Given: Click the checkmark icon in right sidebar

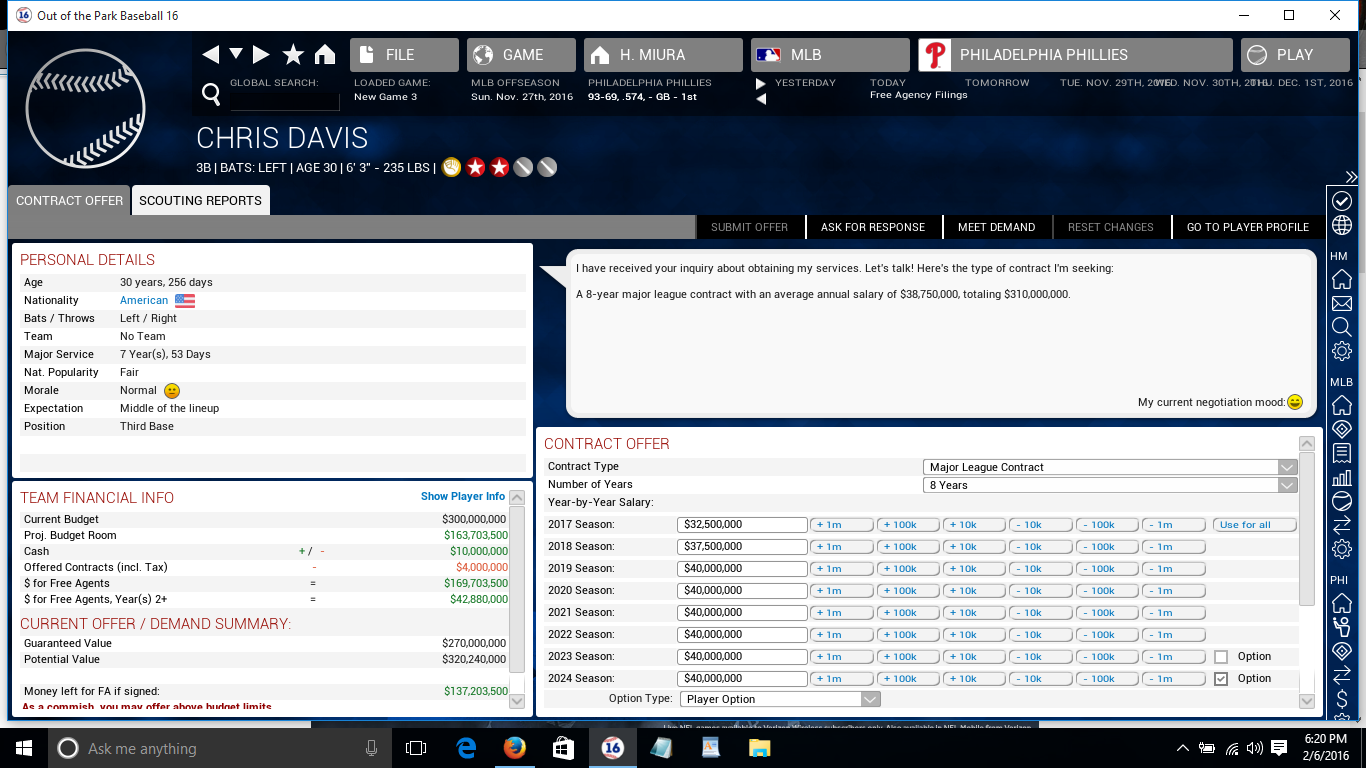Looking at the screenshot, I should click(x=1342, y=201).
